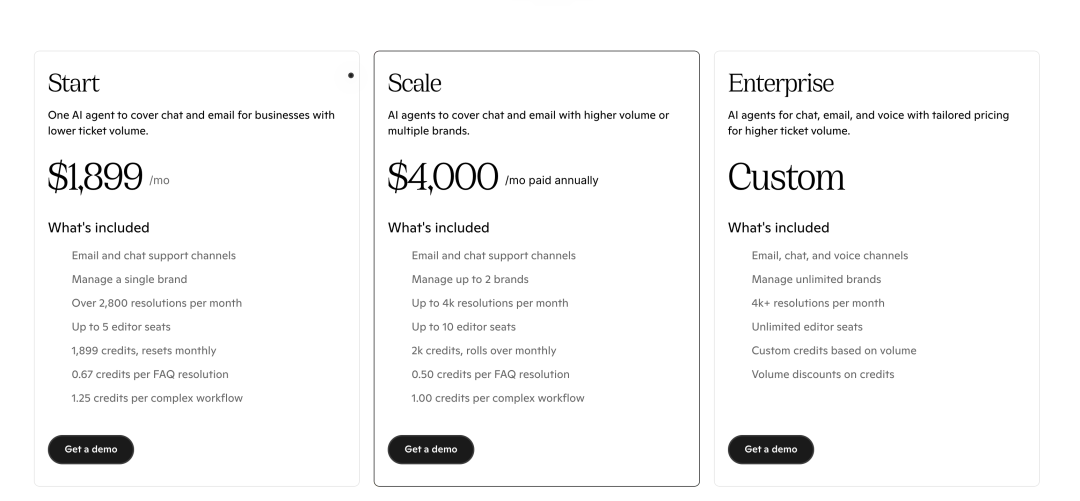Click the $1,899 price text

(x=95, y=177)
